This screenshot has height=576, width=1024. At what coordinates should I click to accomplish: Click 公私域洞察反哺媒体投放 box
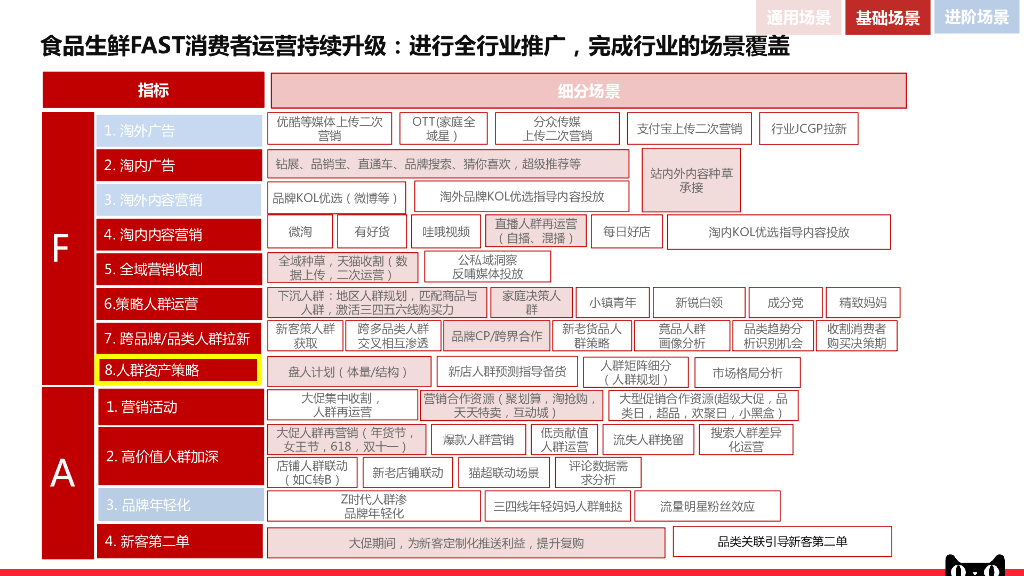(x=487, y=267)
